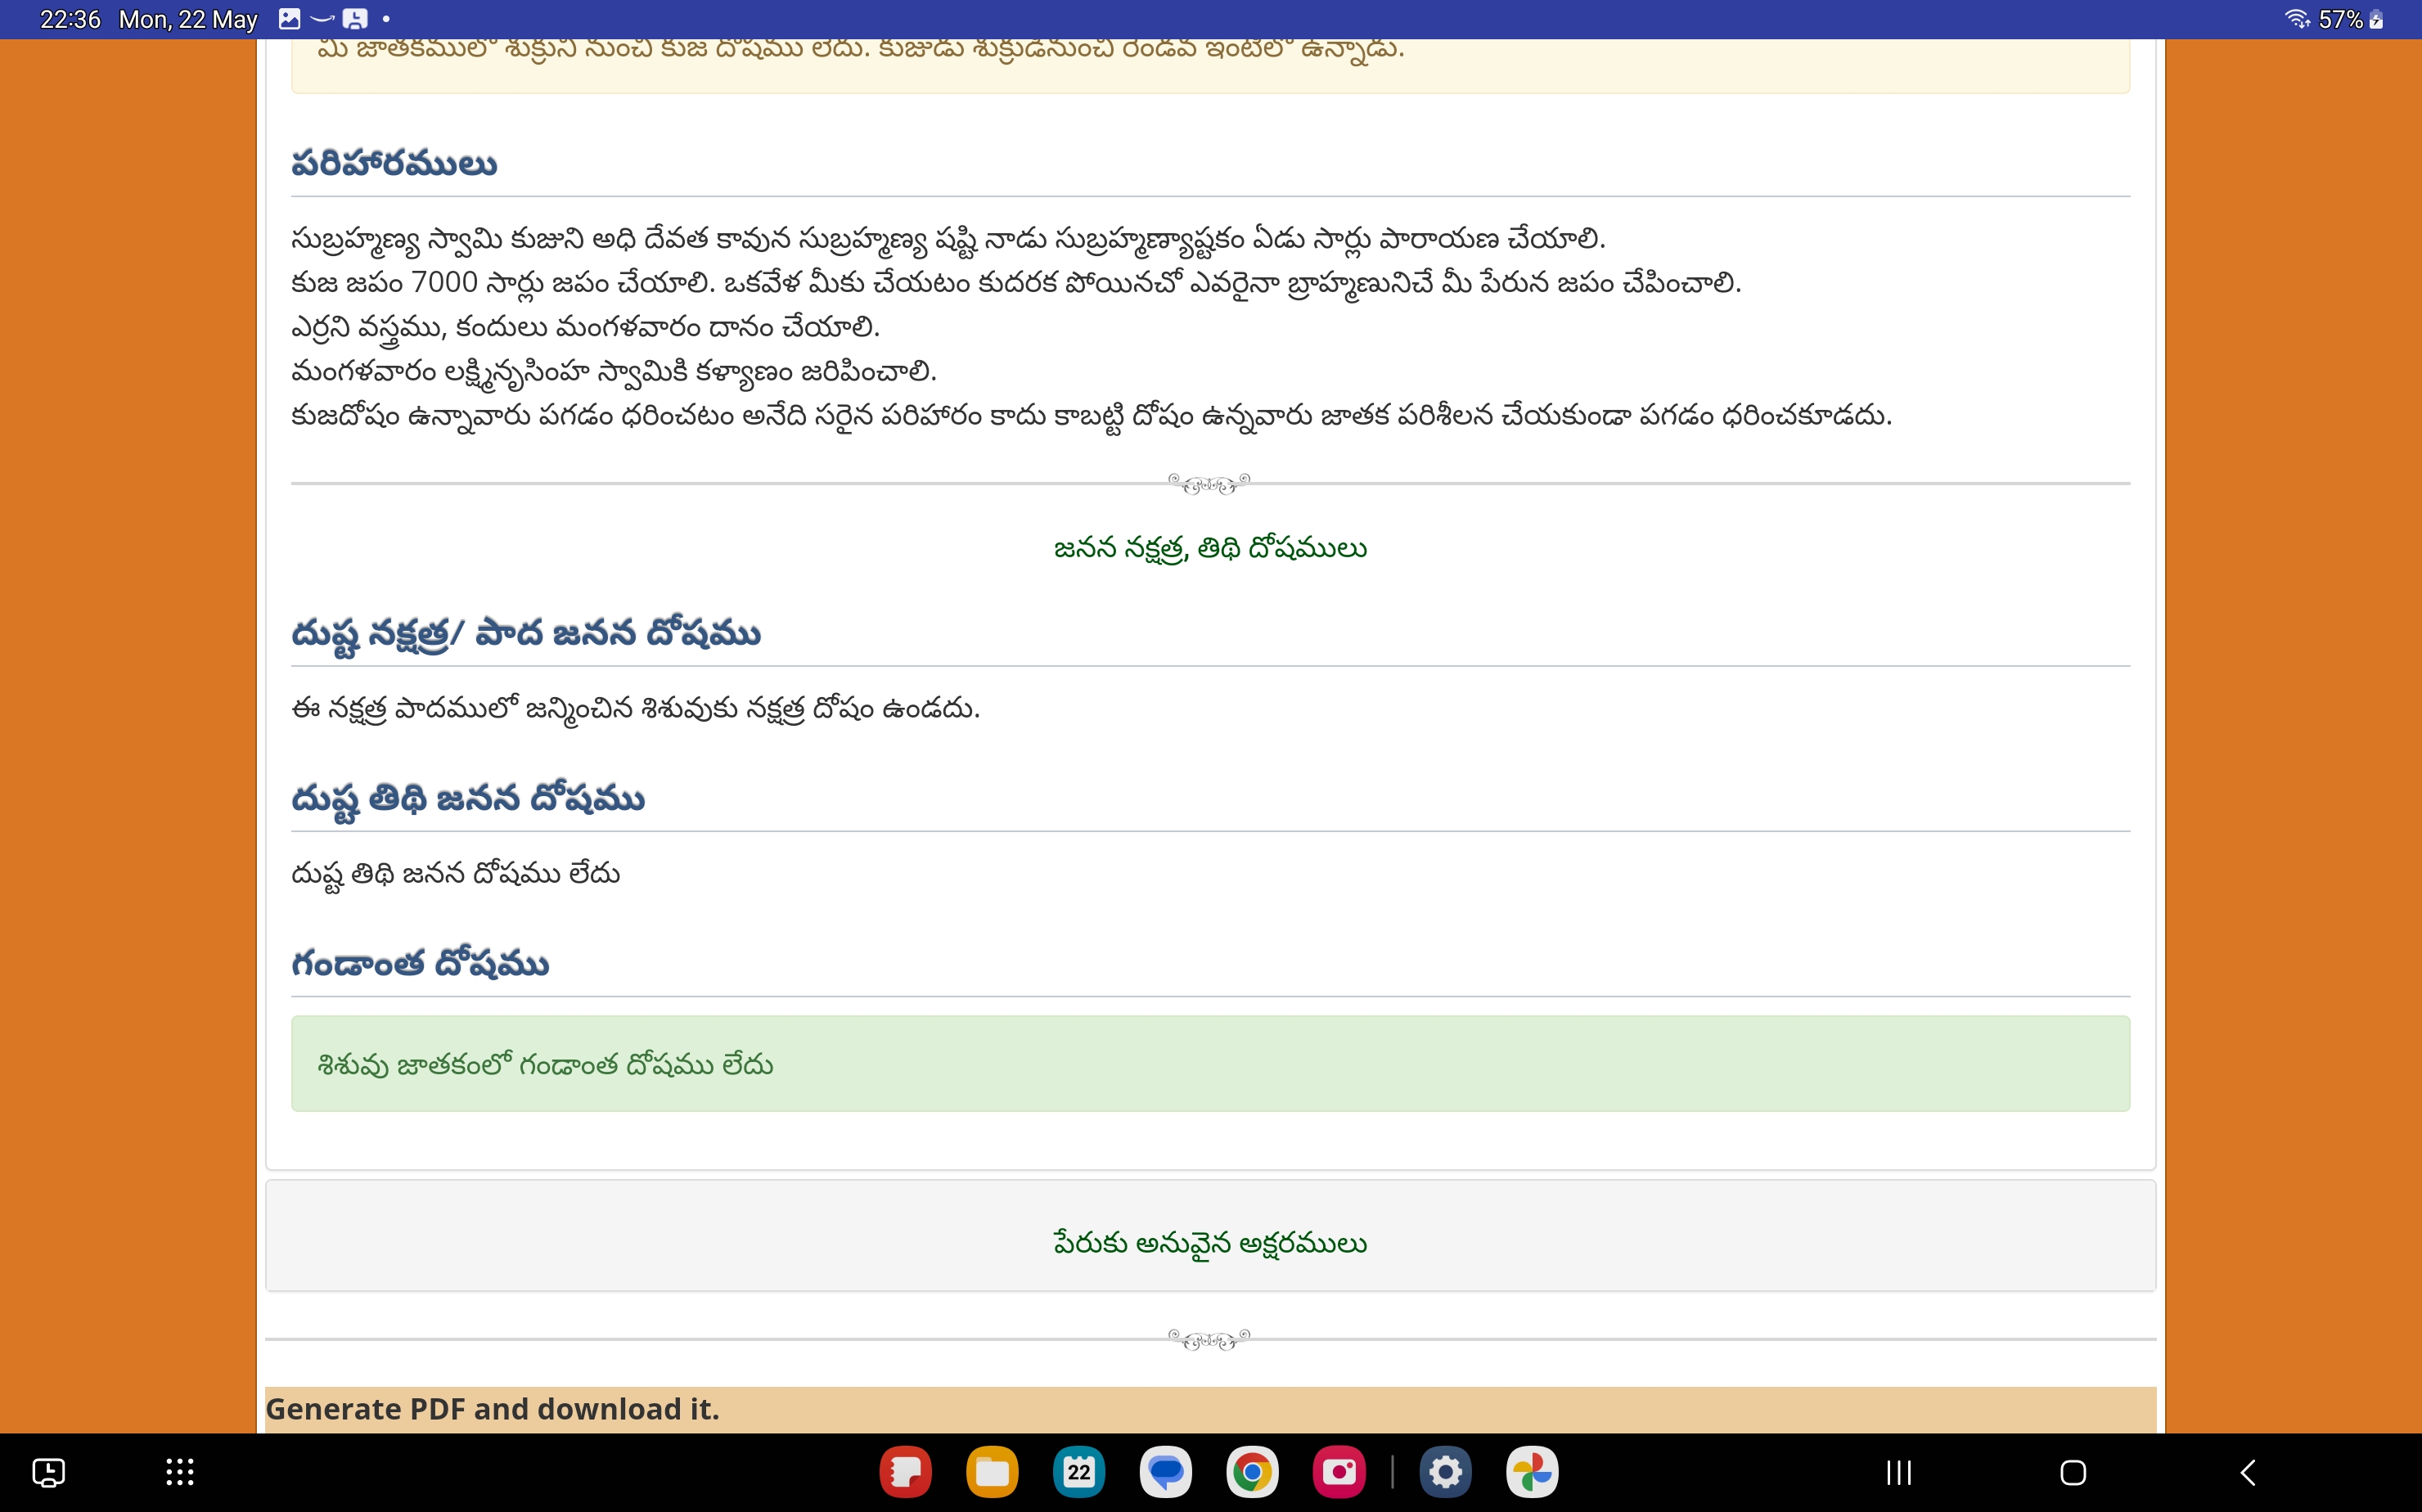2422x1512 pixels.
Task: Tap the screenshot toolbar icon at bottom-left
Action: click(49, 1472)
